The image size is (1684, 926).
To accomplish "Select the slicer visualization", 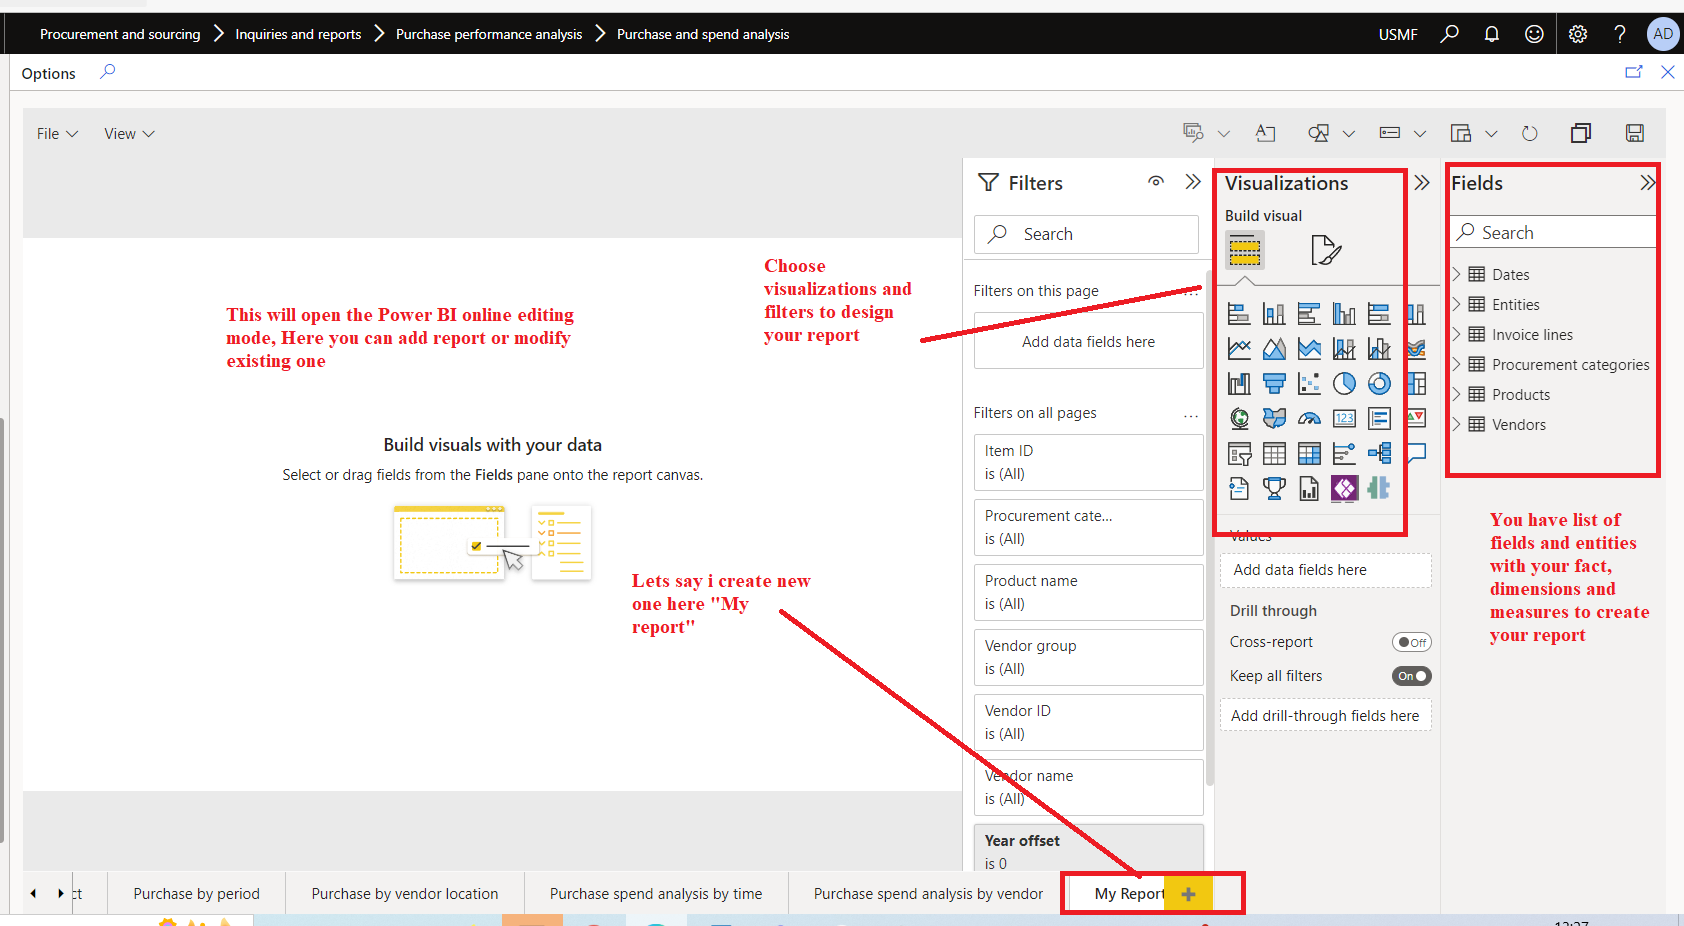I will point(1239,453).
